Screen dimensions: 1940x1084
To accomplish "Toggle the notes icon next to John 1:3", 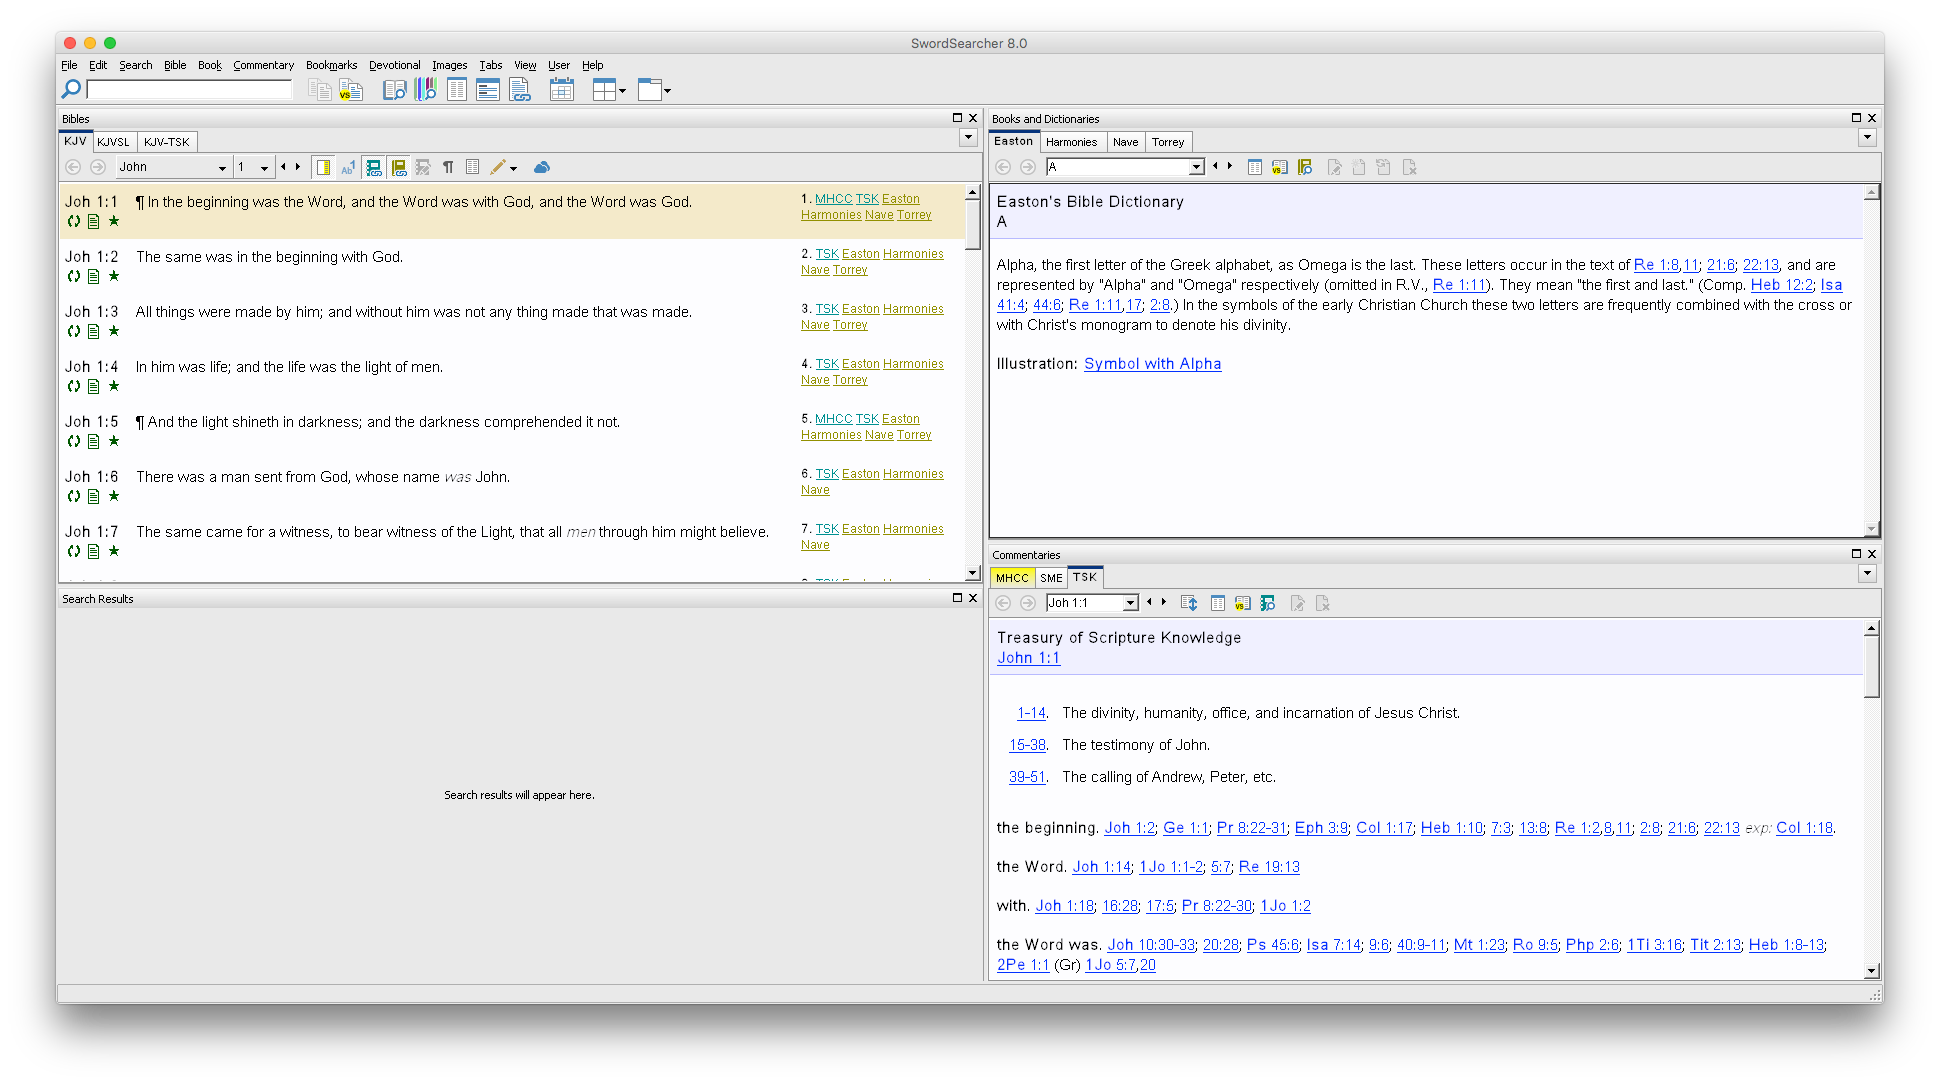I will [92, 331].
